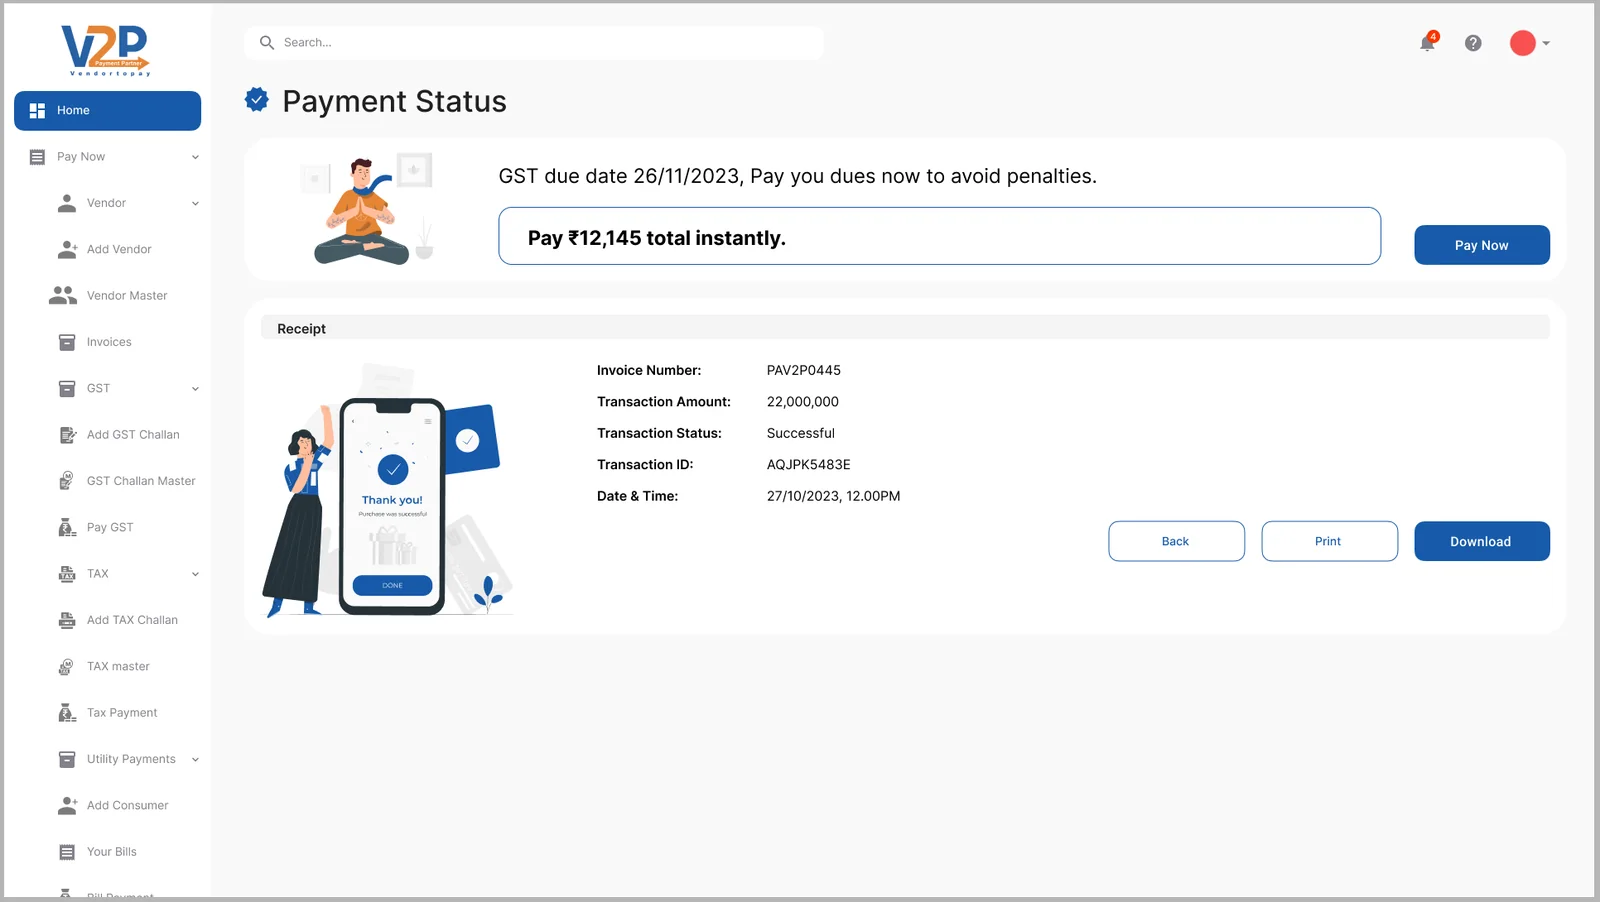The width and height of the screenshot is (1600, 902).
Task: Click the Vendor person icon
Action: tap(67, 203)
